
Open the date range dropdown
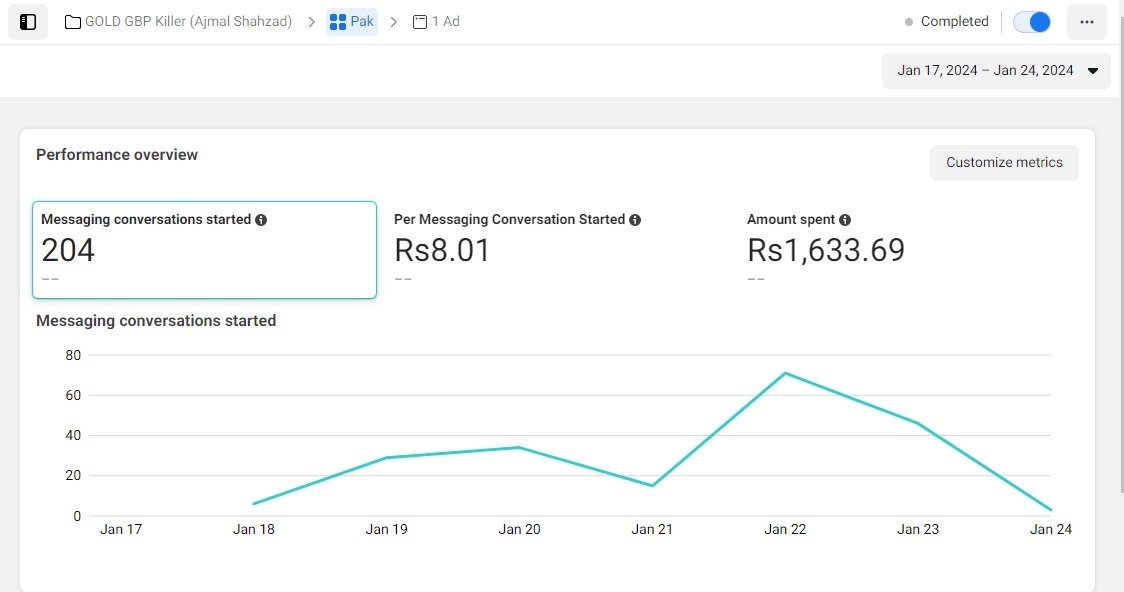995,71
